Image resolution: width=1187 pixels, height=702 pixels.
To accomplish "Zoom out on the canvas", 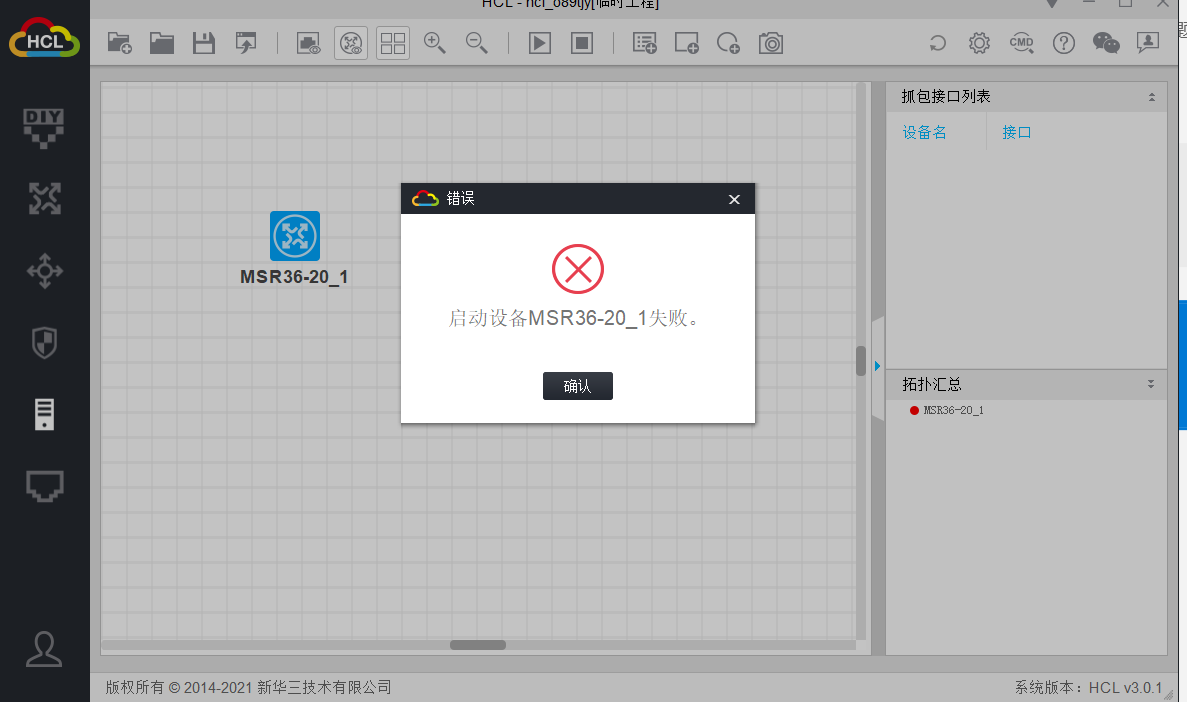I will click(477, 43).
